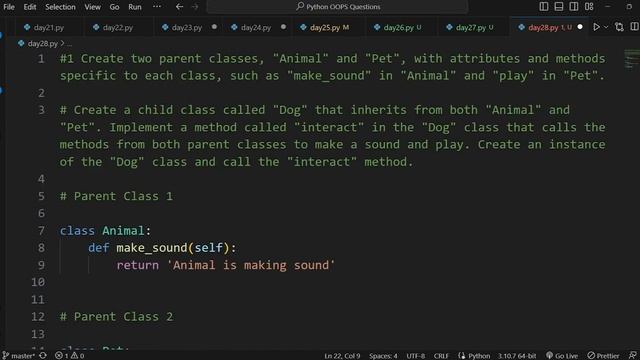640x360 pixels.
Task: Open the View menu
Action: [92, 7]
